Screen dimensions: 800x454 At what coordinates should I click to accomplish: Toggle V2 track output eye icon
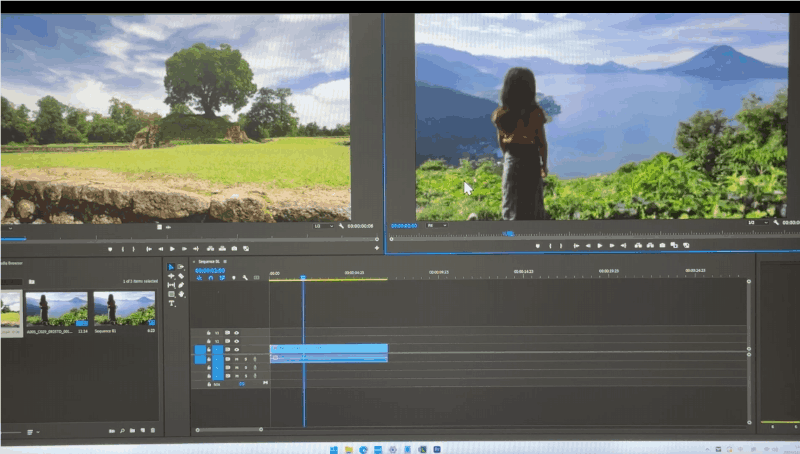click(x=236, y=341)
